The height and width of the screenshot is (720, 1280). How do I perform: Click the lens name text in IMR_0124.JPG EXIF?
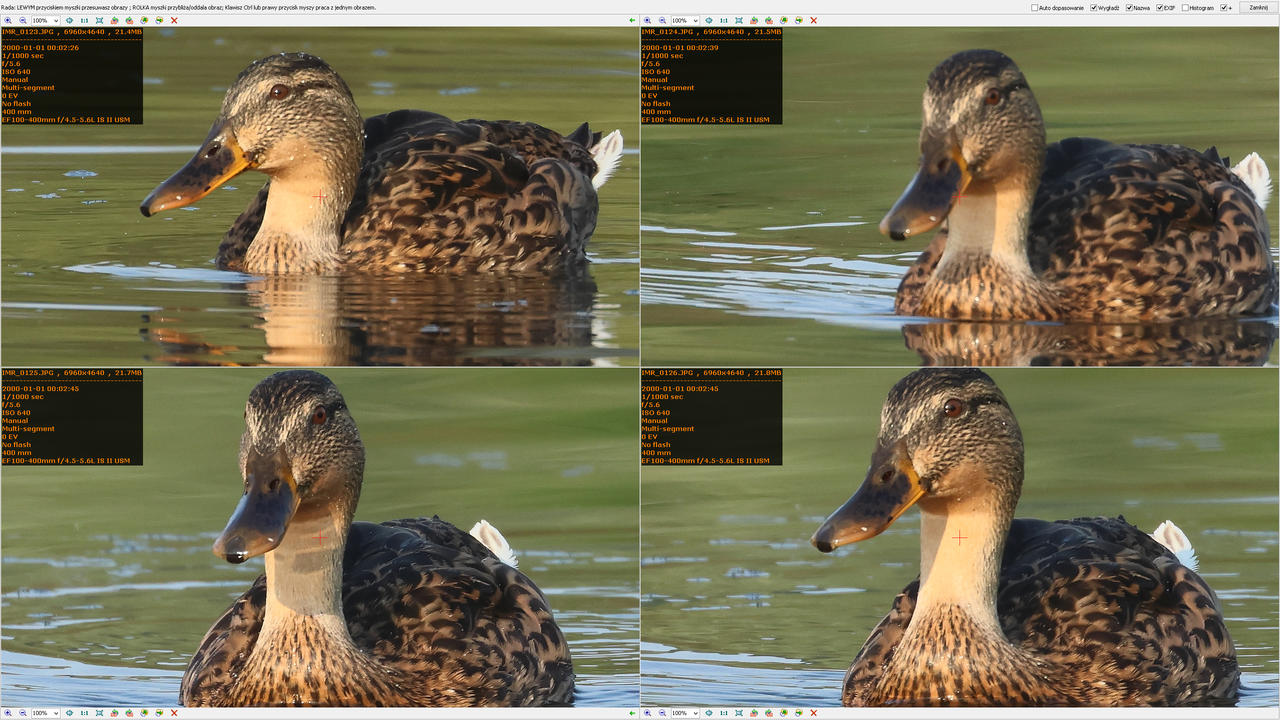click(705, 120)
